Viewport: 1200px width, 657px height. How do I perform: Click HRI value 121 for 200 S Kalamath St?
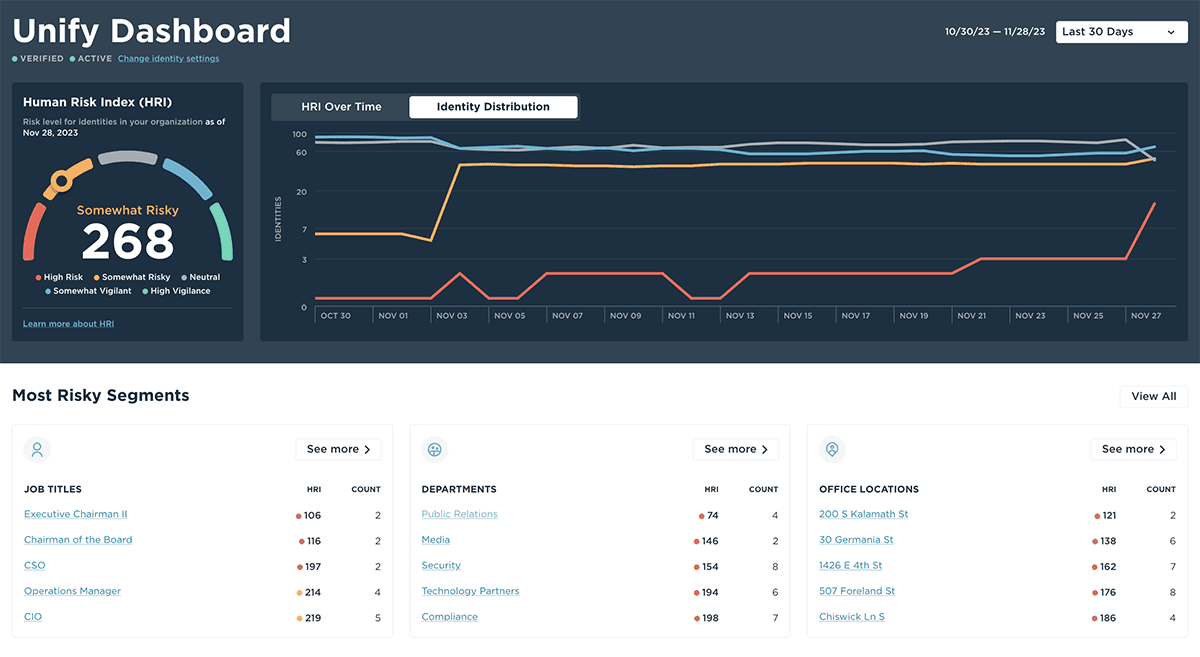[x=1108, y=516]
